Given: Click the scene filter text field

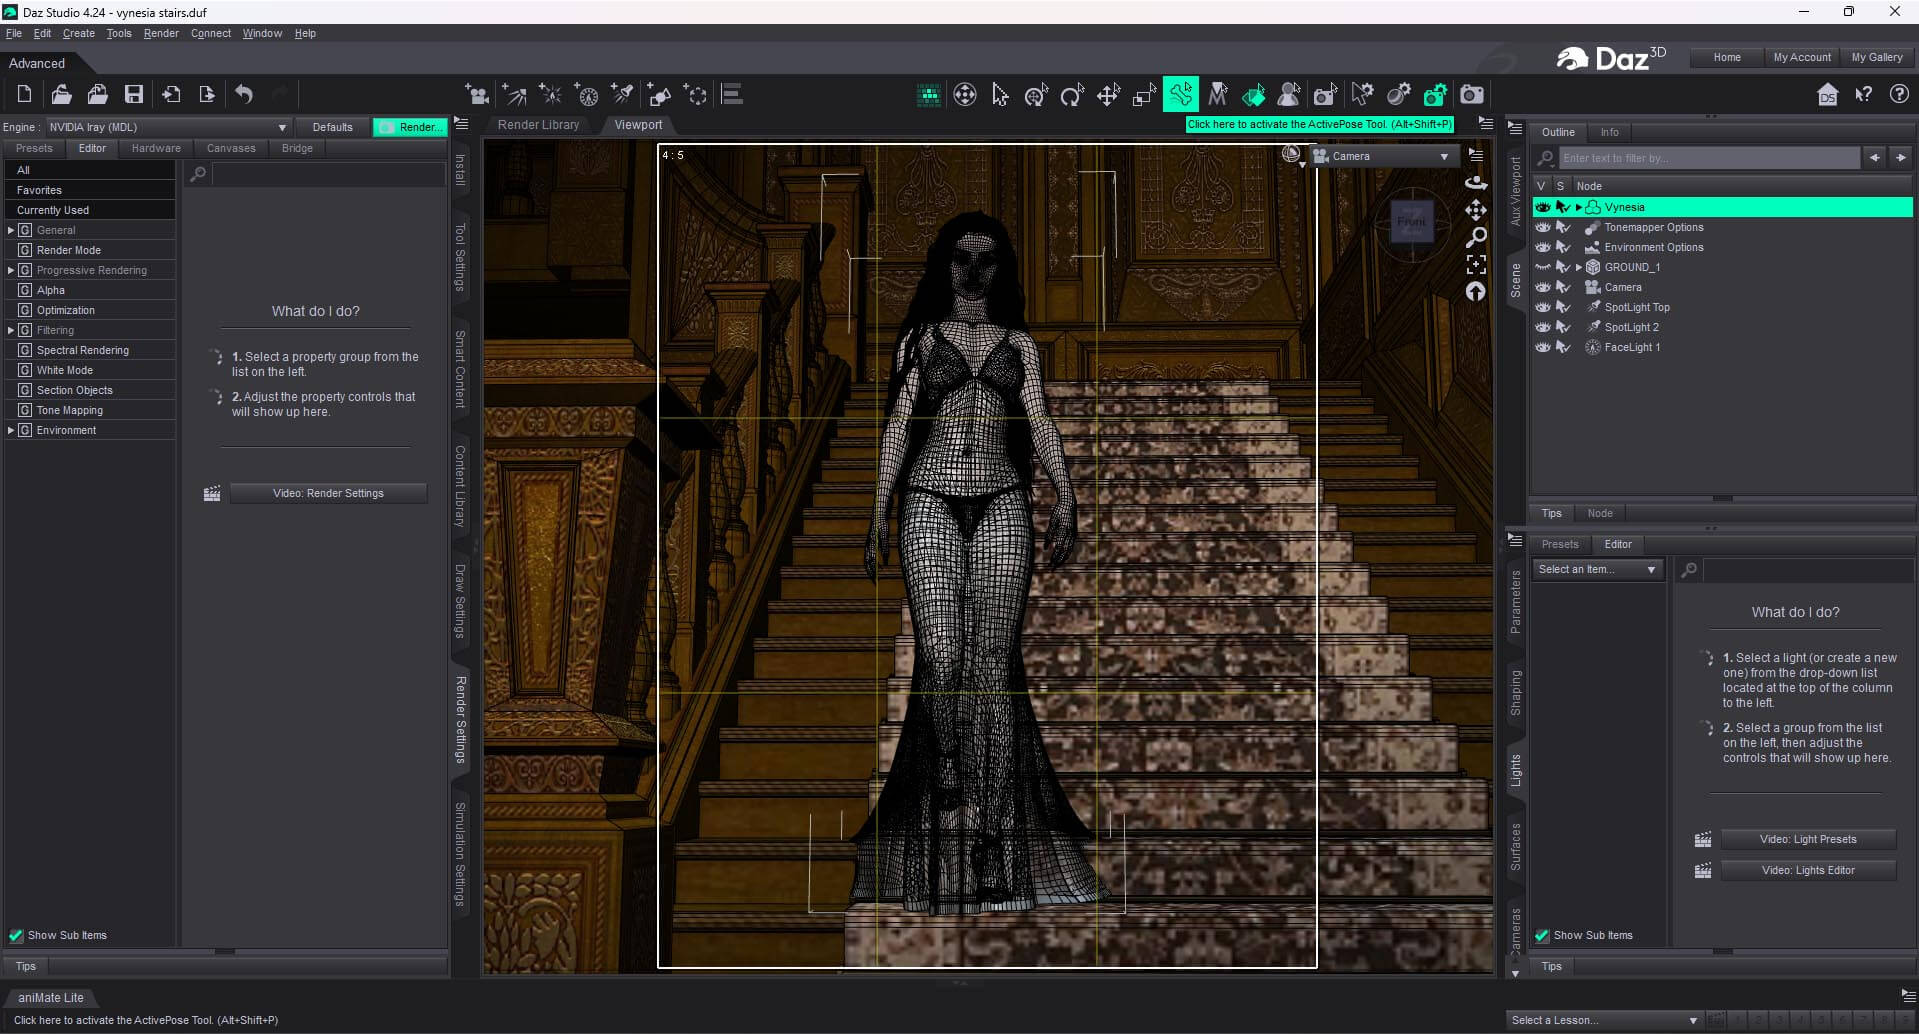Looking at the screenshot, I should coord(1709,158).
